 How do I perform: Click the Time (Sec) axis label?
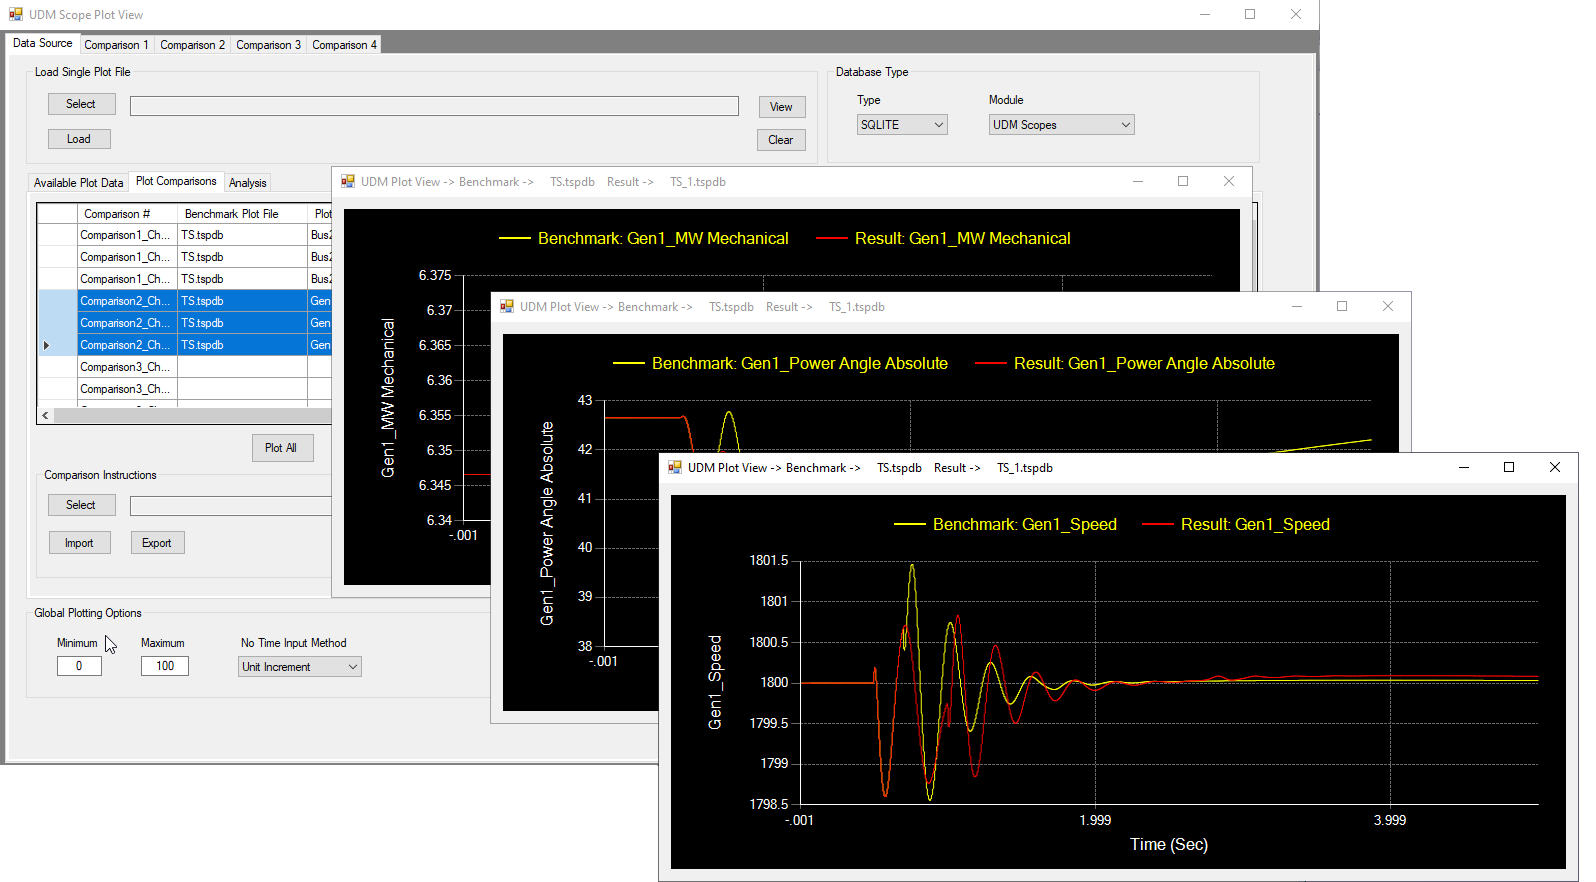[x=1169, y=844]
